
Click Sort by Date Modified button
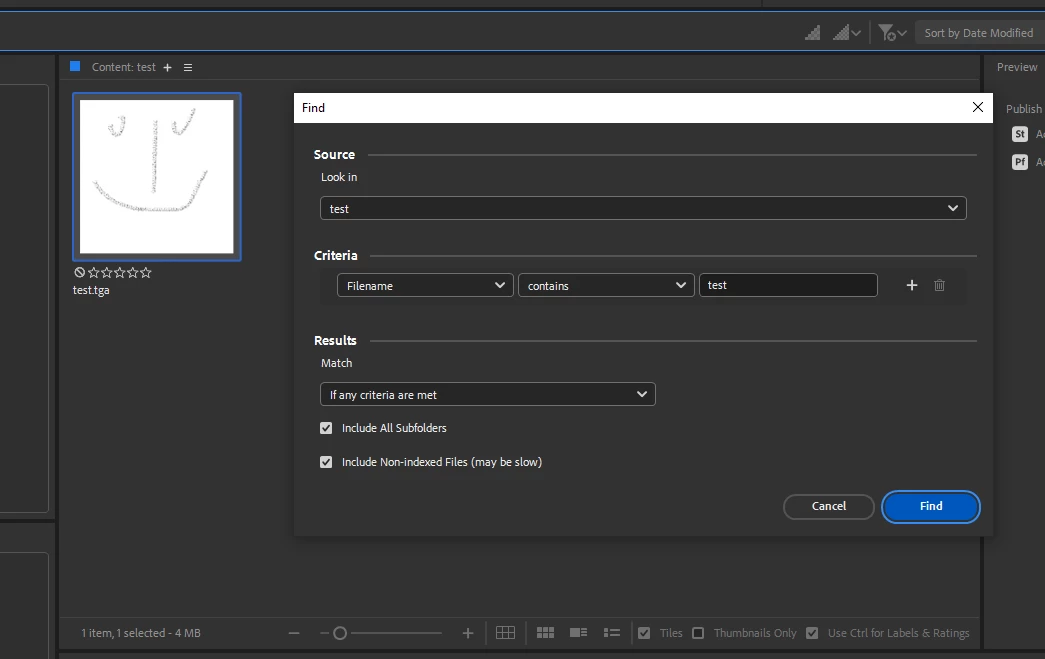click(x=978, y=33)
